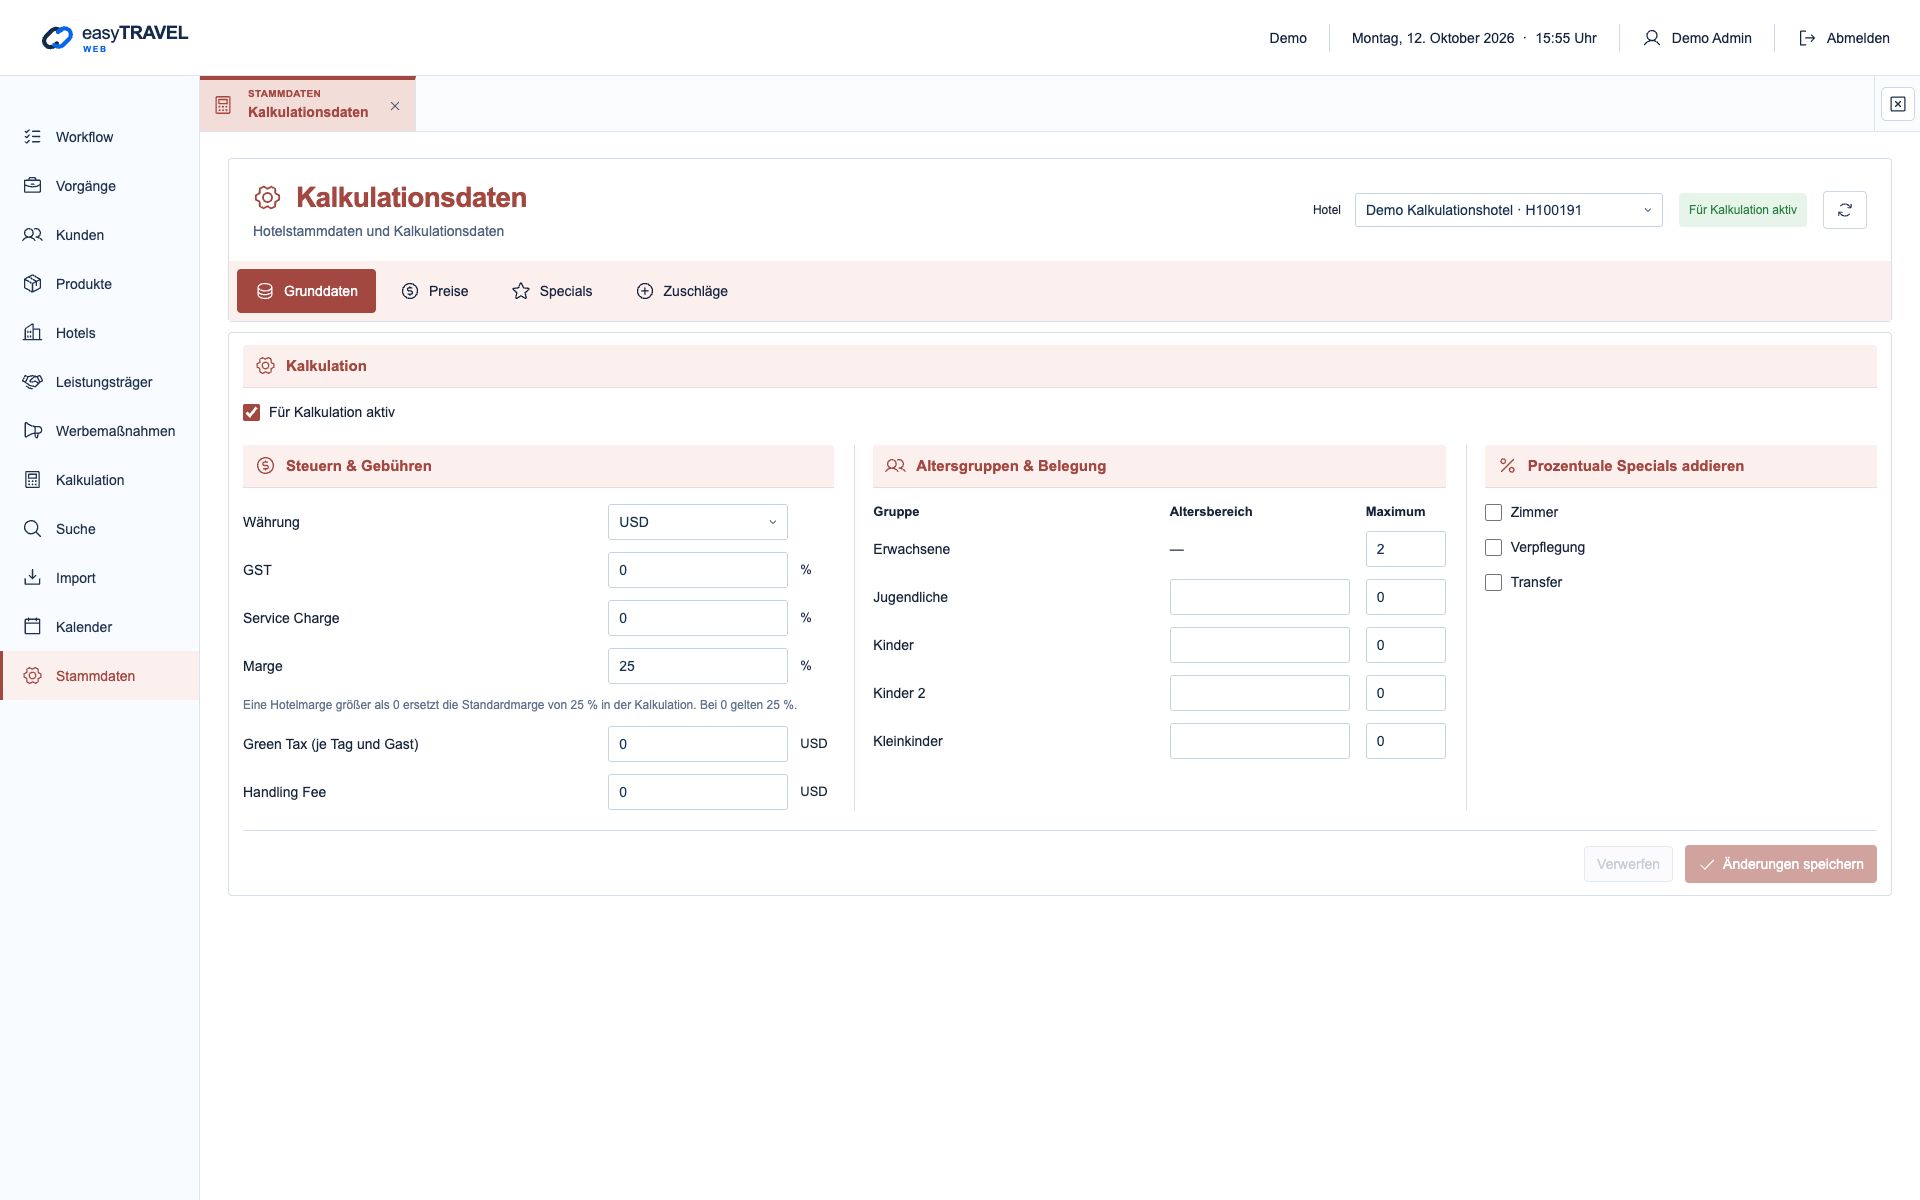Click Änderungen speichern button

(x=1780, y=864)
